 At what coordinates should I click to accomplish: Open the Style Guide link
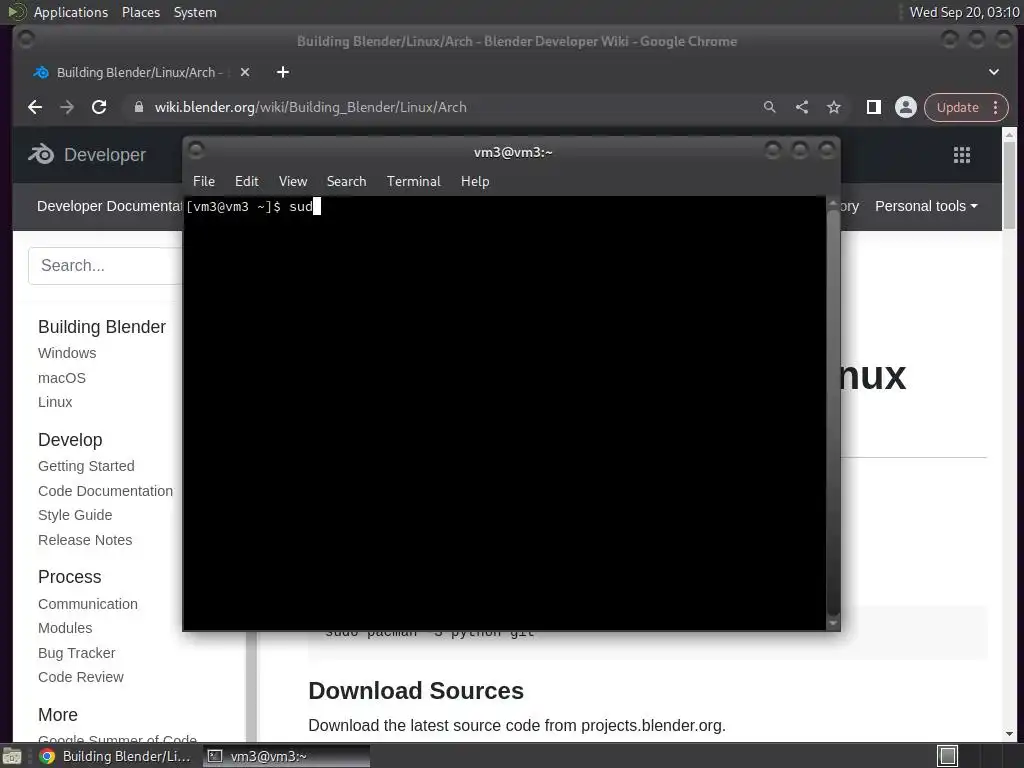click(75, 515)
